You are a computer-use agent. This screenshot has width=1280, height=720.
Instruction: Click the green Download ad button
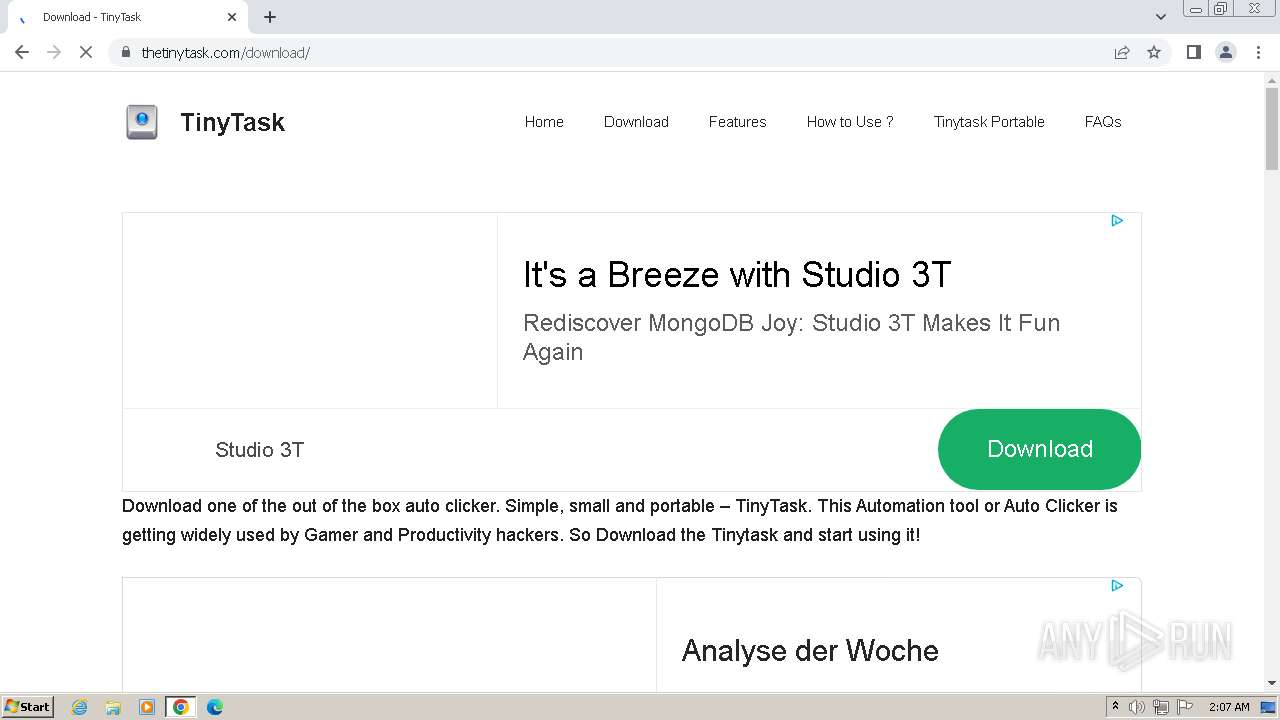coord(1039,449)
